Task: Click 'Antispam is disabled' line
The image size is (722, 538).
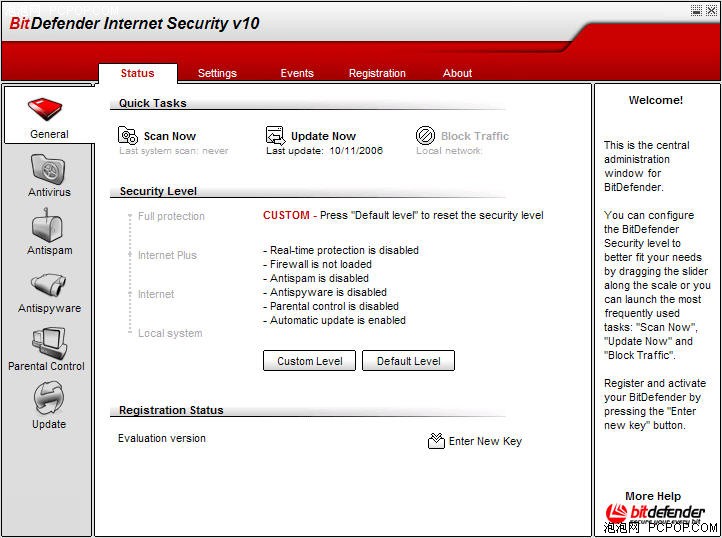Action: coord(316,278)
